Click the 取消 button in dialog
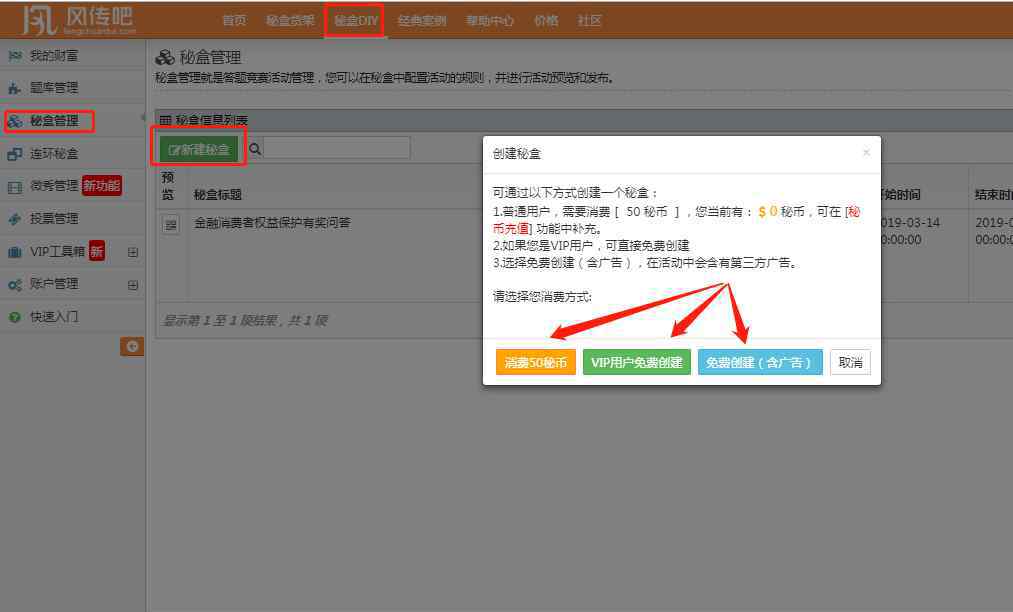1013x612 pixels. (x=850, y=363)
